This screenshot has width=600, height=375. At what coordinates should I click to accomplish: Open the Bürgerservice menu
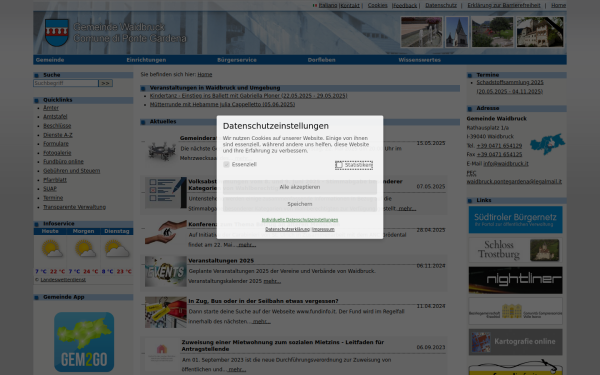pos(237,60)
